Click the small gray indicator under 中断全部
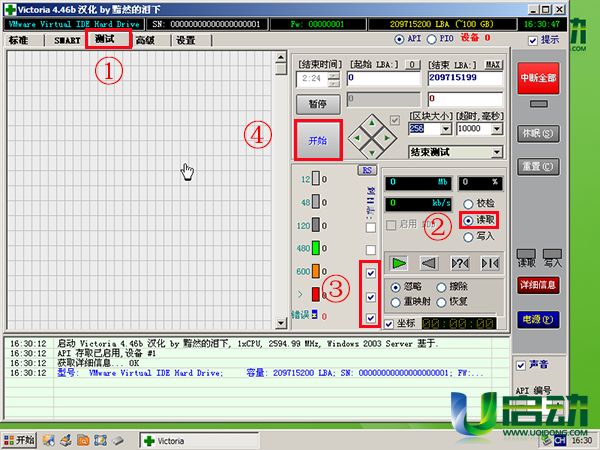The height and width of the screenshot is (450, 600). (x=538, y=104)
